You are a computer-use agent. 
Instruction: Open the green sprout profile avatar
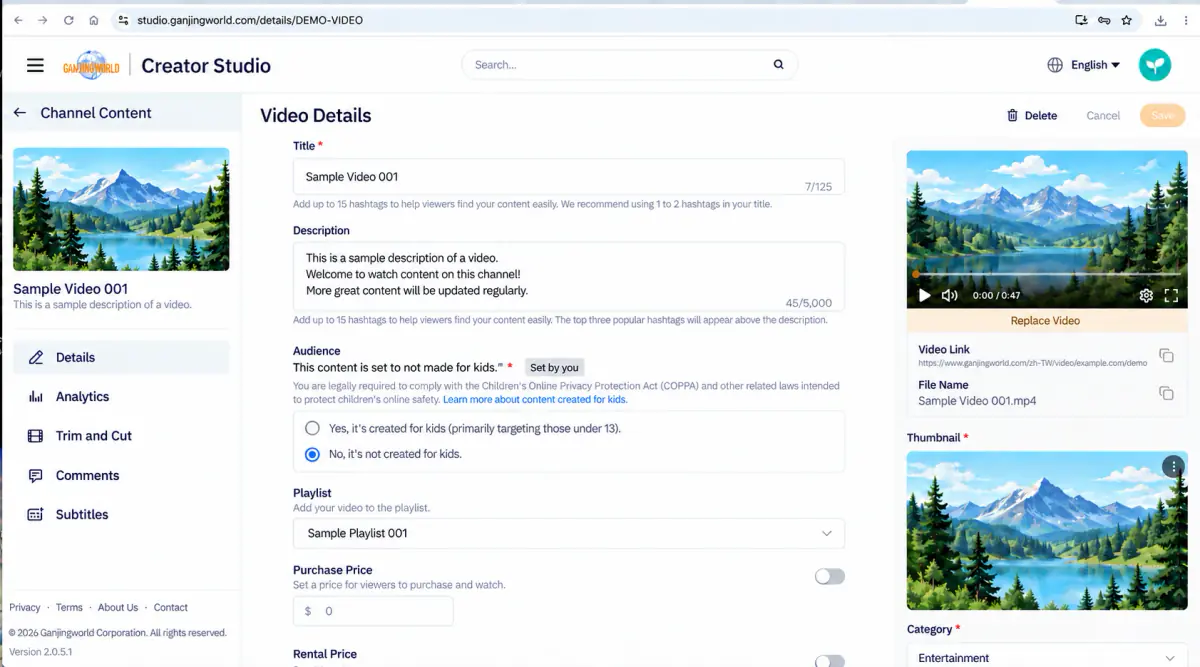click(1155, 65)
